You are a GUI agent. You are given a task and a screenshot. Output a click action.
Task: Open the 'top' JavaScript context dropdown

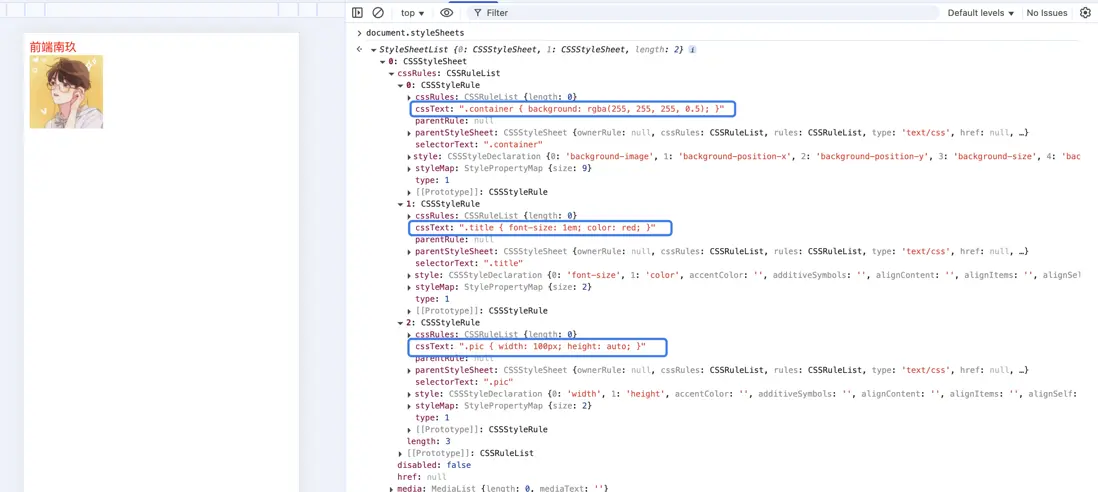pos(412,13)
